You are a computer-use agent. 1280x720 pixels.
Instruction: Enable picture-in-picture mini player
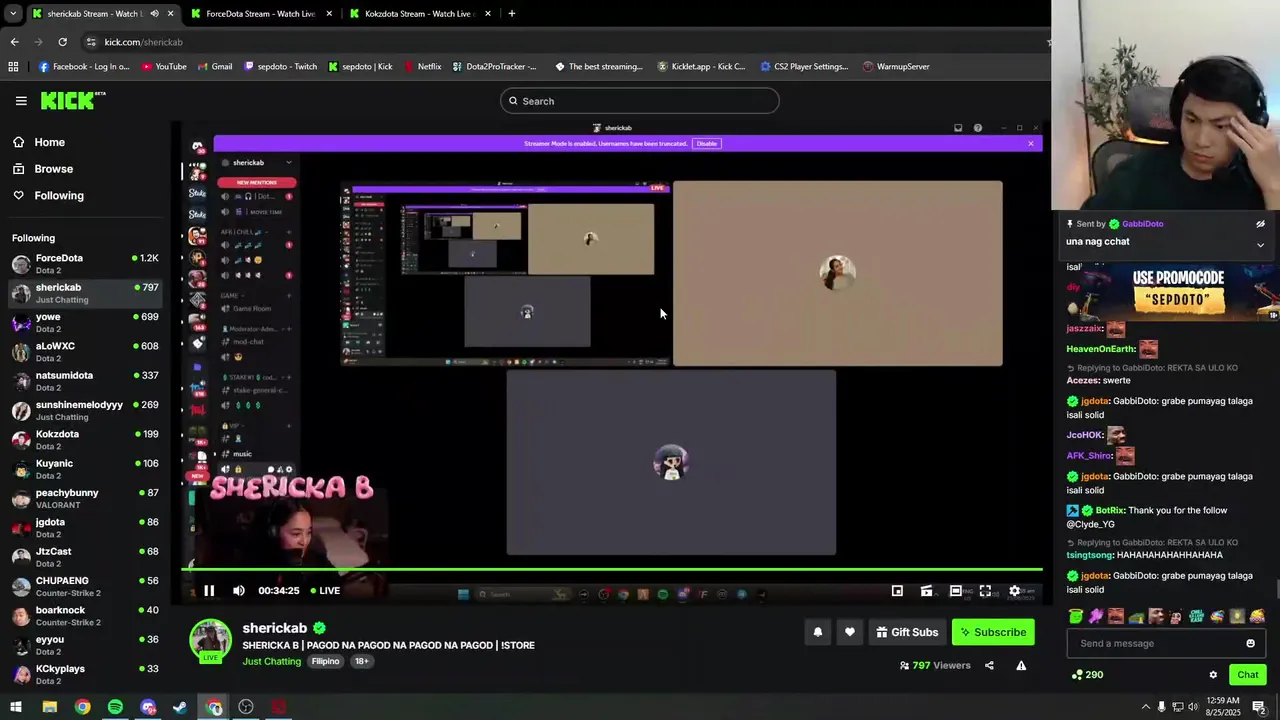click(x=897, y=591)
